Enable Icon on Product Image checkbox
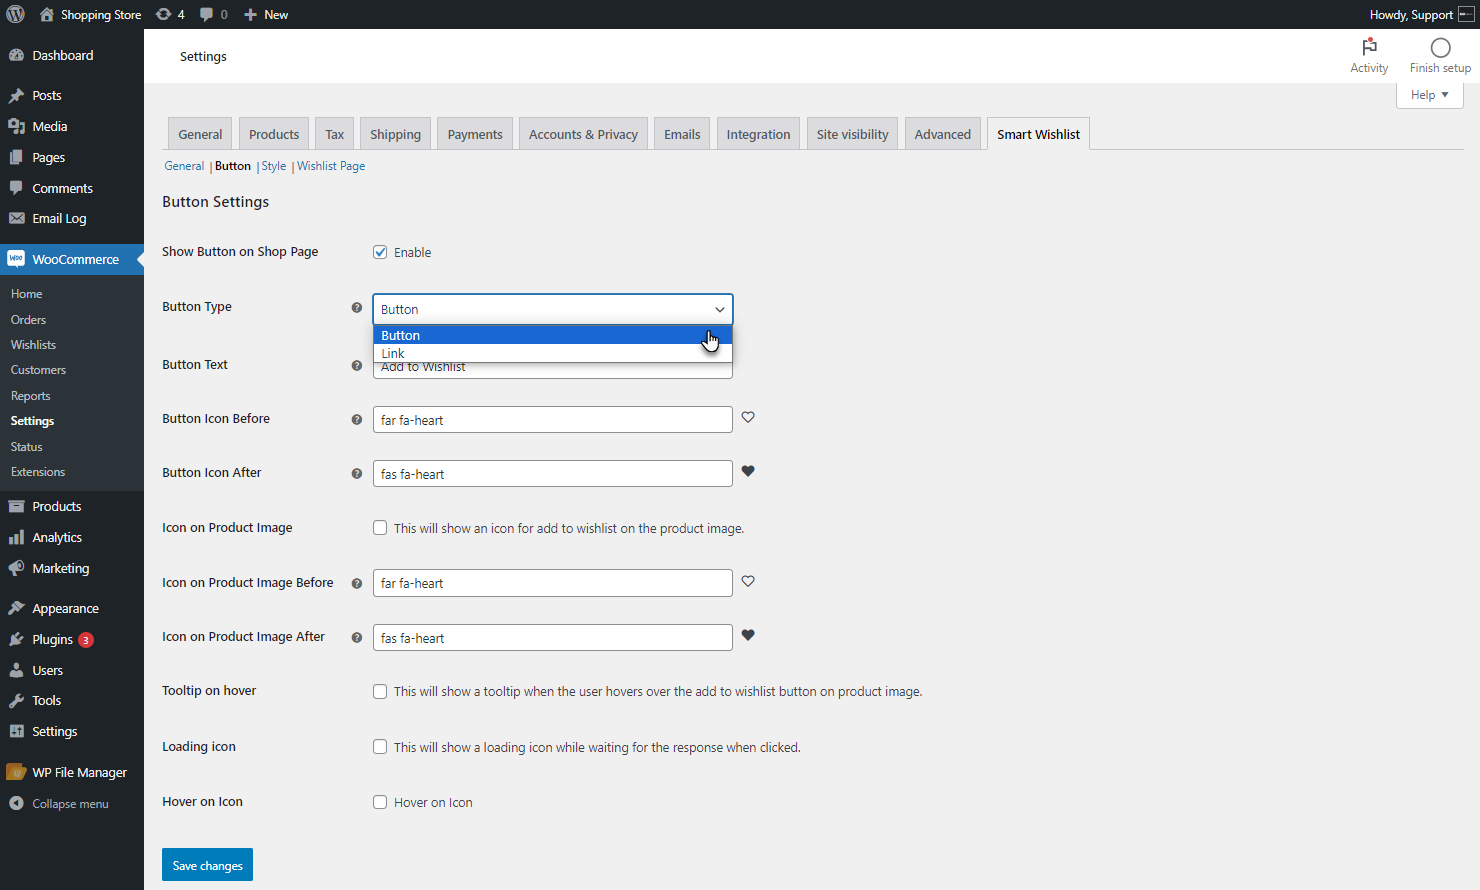Screen dimensions: 1480x890 click(380, 528)
